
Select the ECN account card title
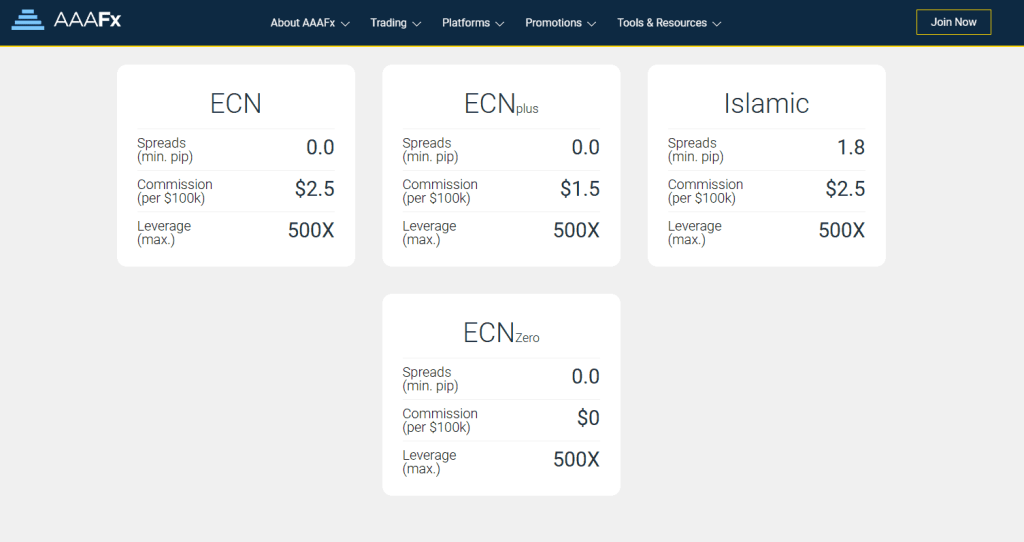[236, 103]
